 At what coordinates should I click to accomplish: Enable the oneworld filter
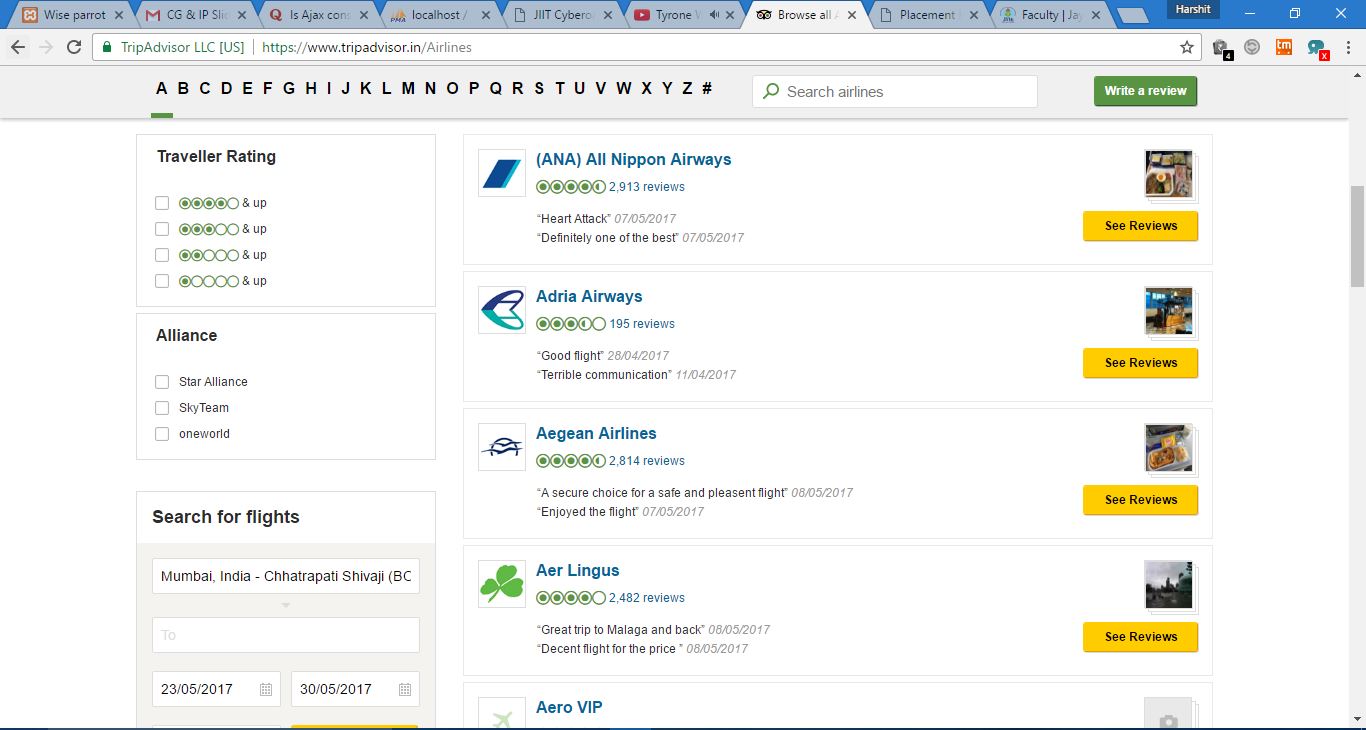(162, 434)
